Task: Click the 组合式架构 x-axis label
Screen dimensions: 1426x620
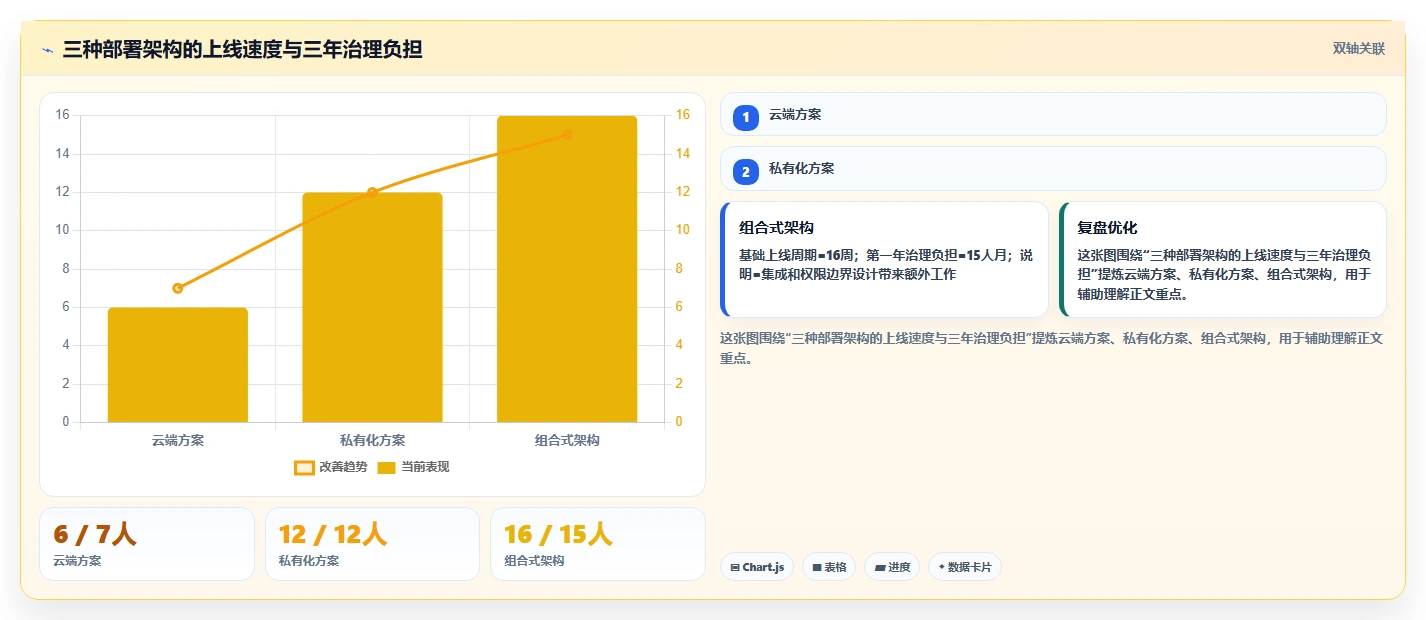Action: pyautogui.click(x=567, y=440)
